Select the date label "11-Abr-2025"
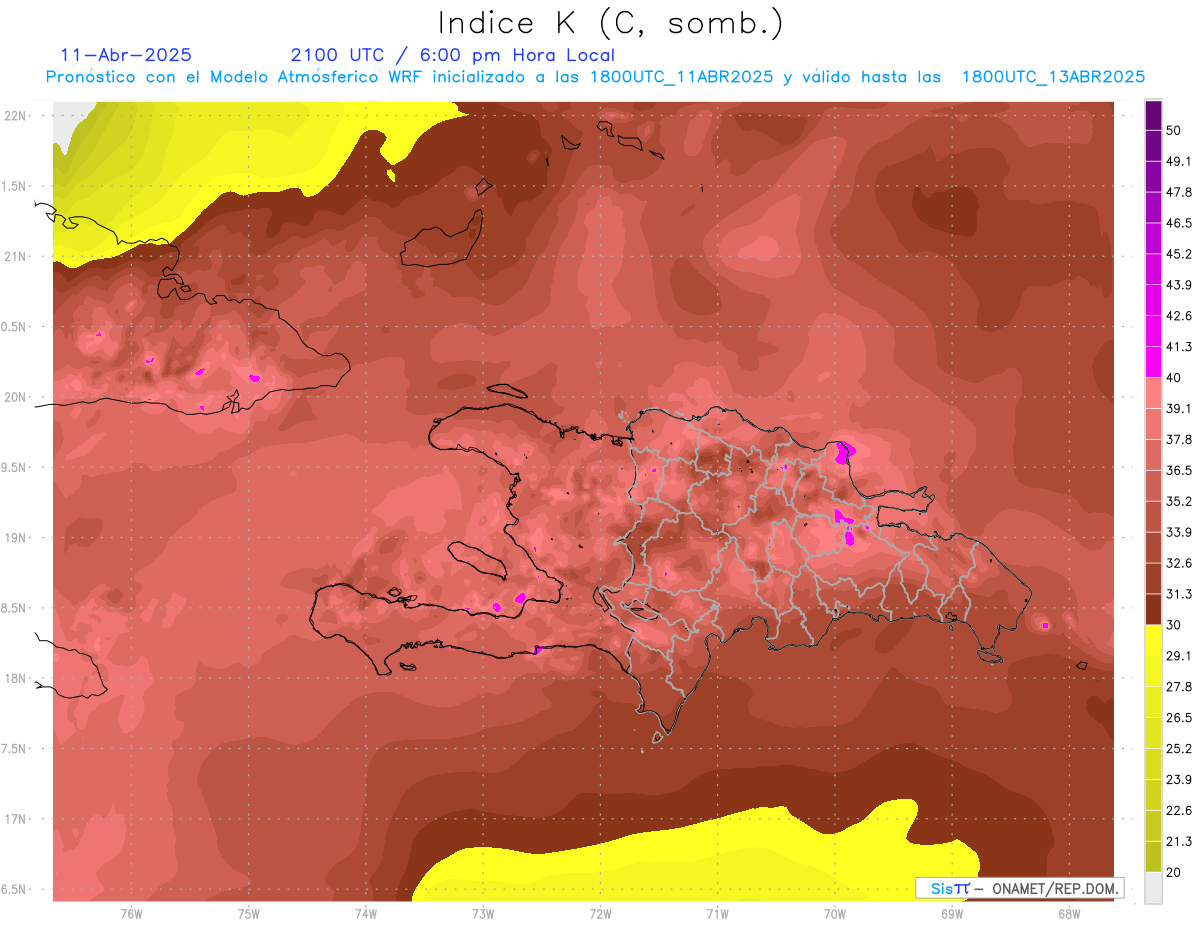 [126, 55]
